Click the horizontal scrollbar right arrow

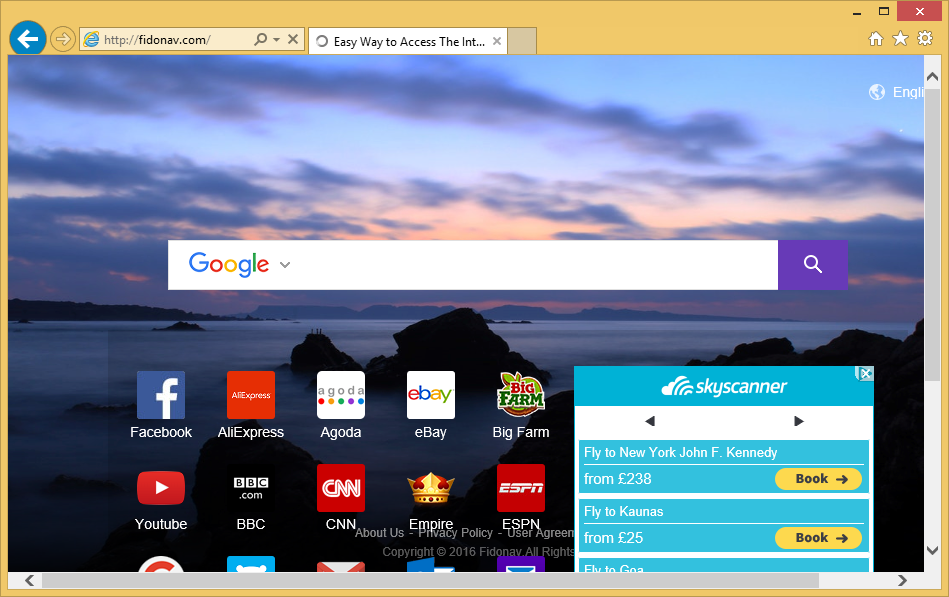pos(902,580)
